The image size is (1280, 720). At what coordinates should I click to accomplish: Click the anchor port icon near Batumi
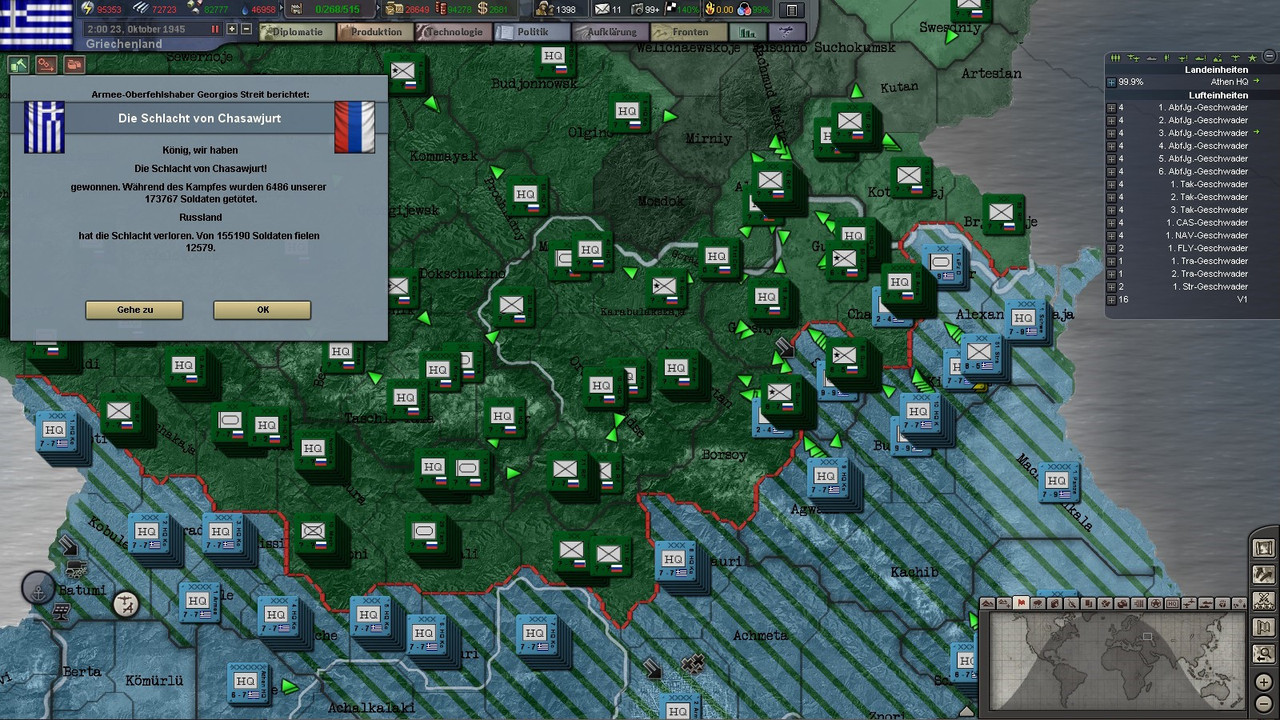coord(38,586)
